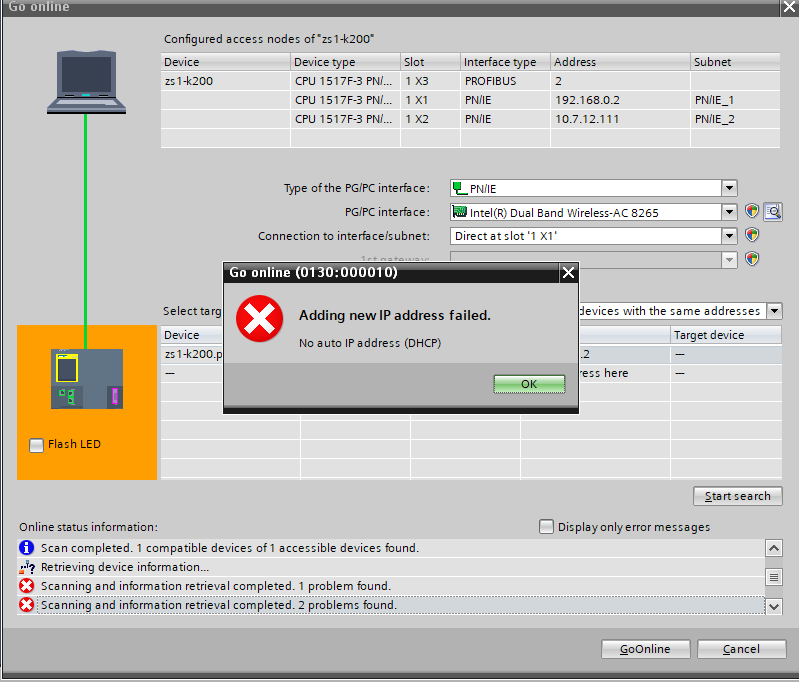Click the interface search magnifier icon
Screen dimensions: 799x682
773,212
